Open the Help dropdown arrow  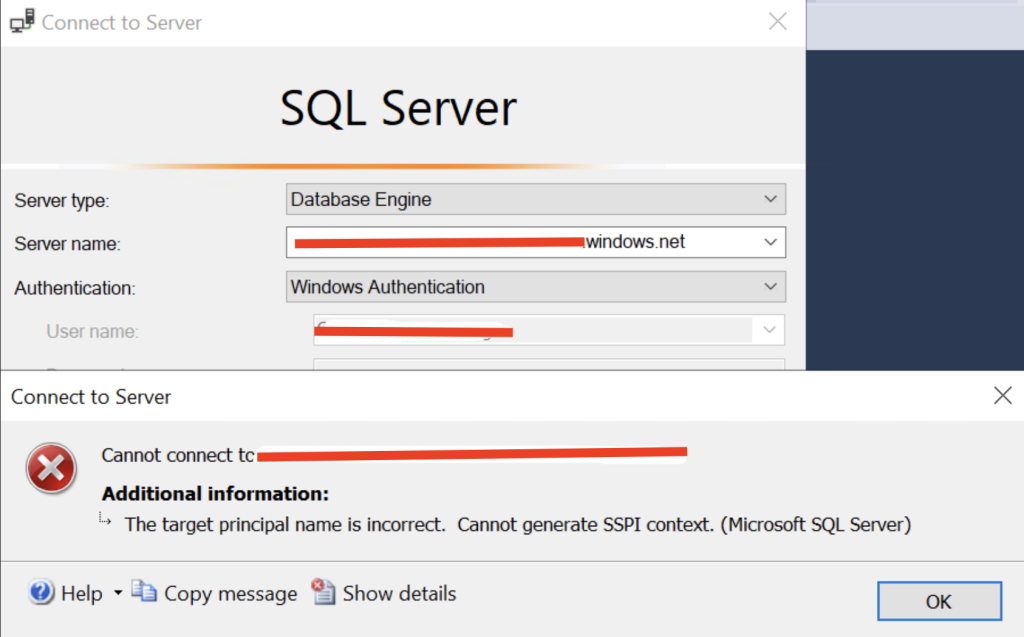[118, 593]
